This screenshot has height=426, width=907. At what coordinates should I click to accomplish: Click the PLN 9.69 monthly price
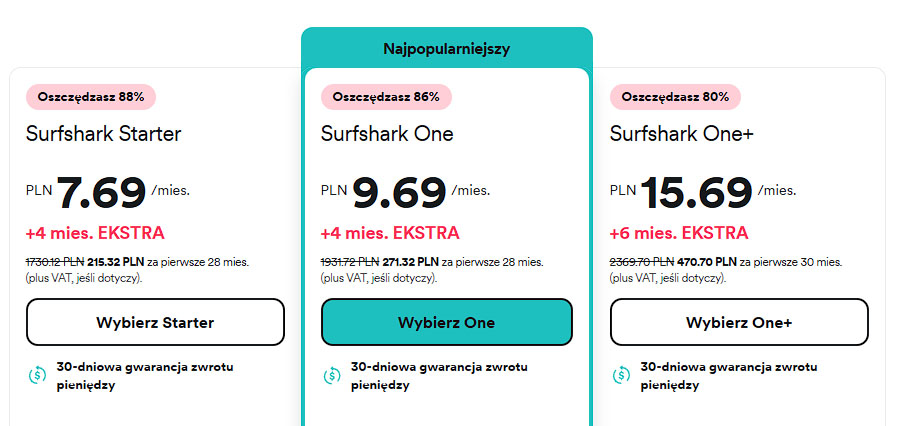(405, 192)
